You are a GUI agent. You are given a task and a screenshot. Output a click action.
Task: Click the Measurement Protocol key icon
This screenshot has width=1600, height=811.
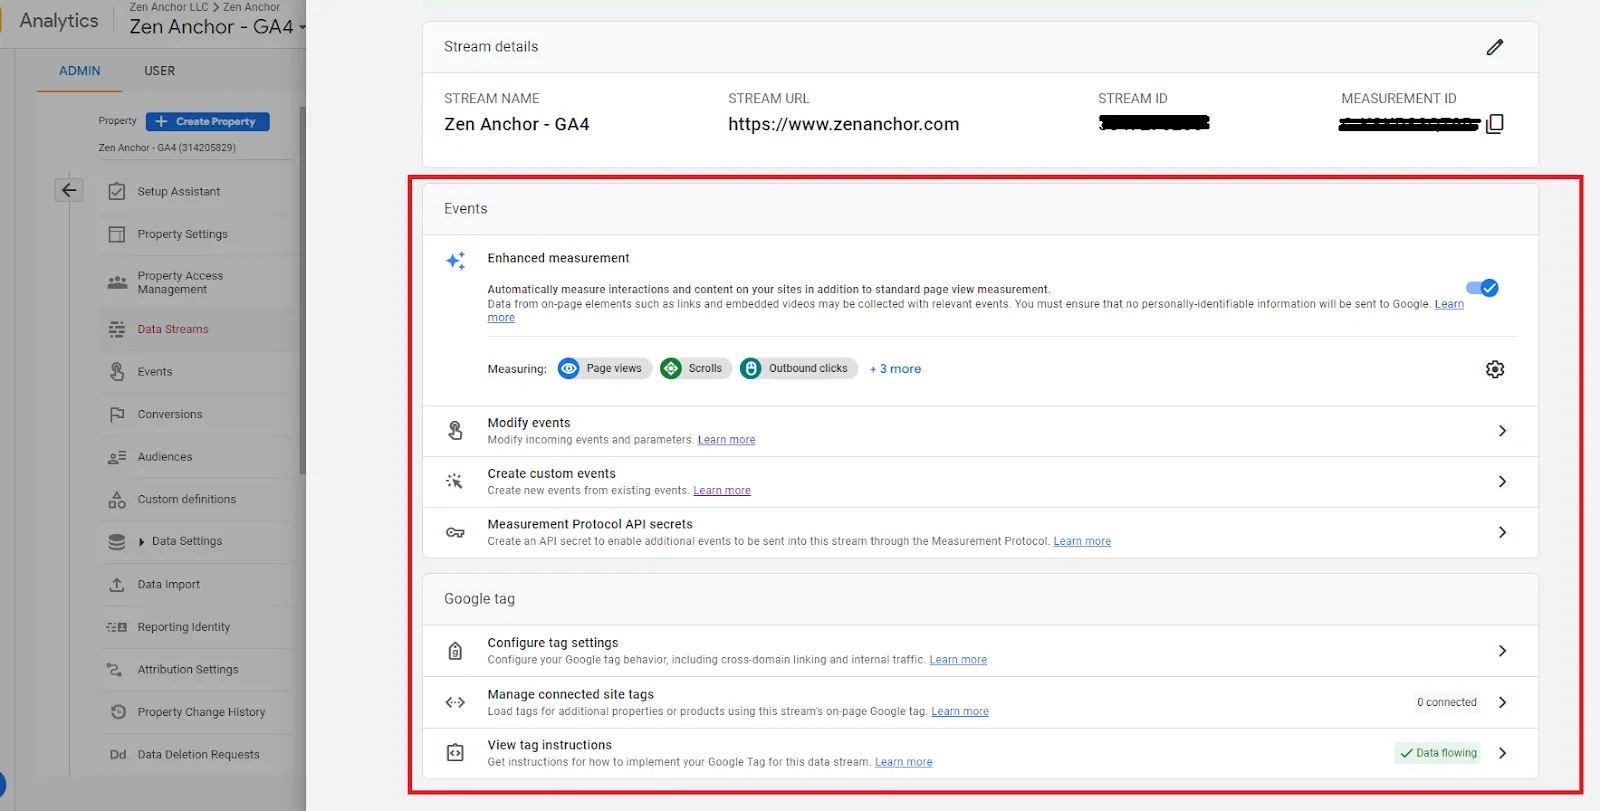(455, 532)
